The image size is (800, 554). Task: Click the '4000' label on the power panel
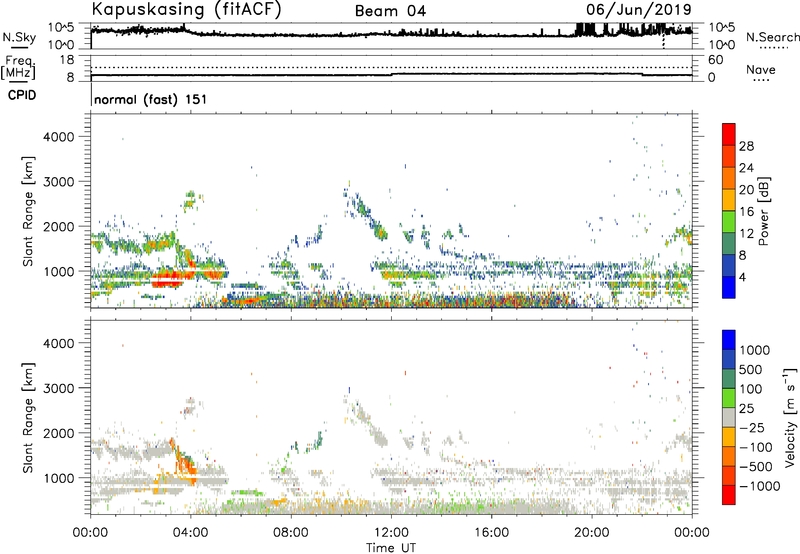(58, 137)
